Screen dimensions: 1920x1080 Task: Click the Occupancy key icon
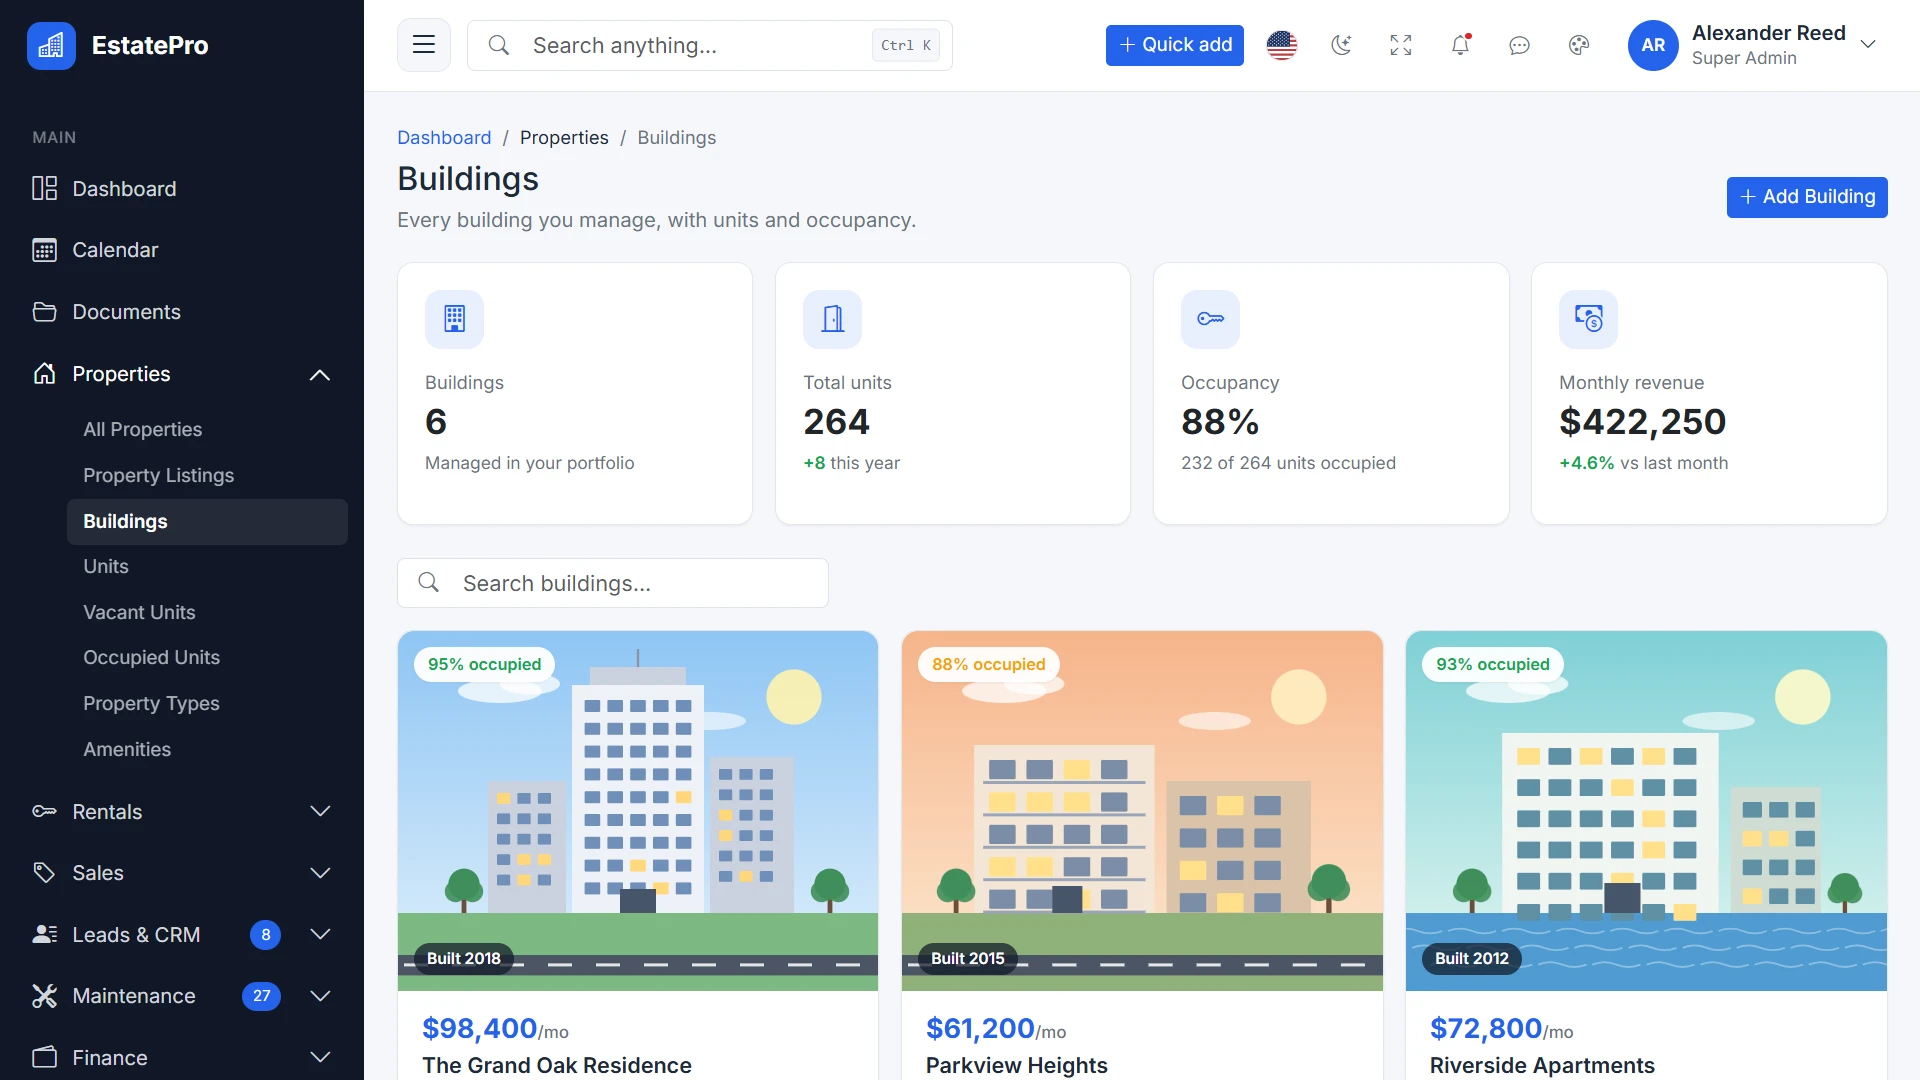click(x=1210, y=319)
